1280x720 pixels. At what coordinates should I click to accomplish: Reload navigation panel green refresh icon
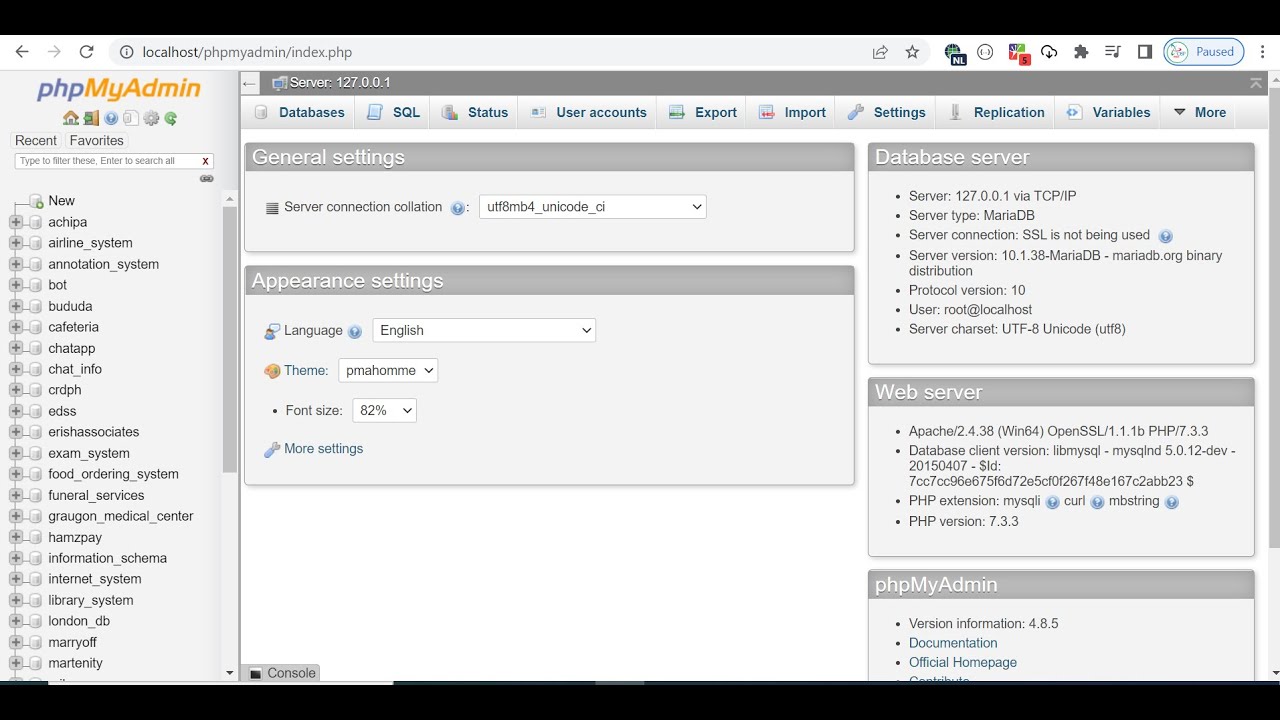(171, 118)
